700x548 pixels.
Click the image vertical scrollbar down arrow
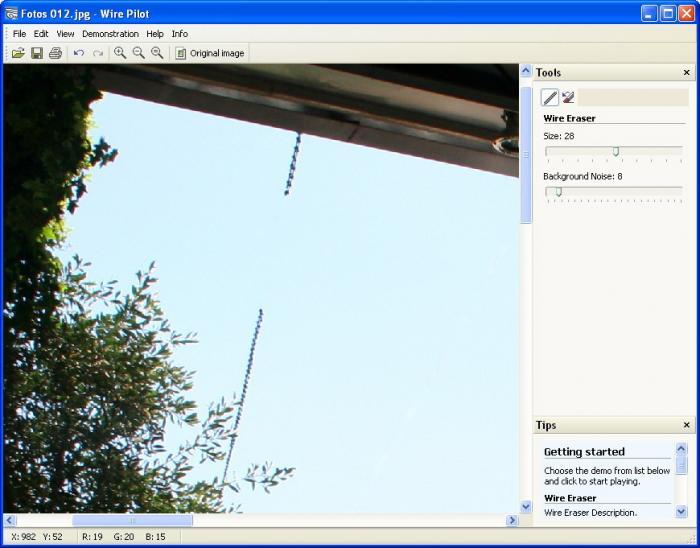tap(526, 506)
